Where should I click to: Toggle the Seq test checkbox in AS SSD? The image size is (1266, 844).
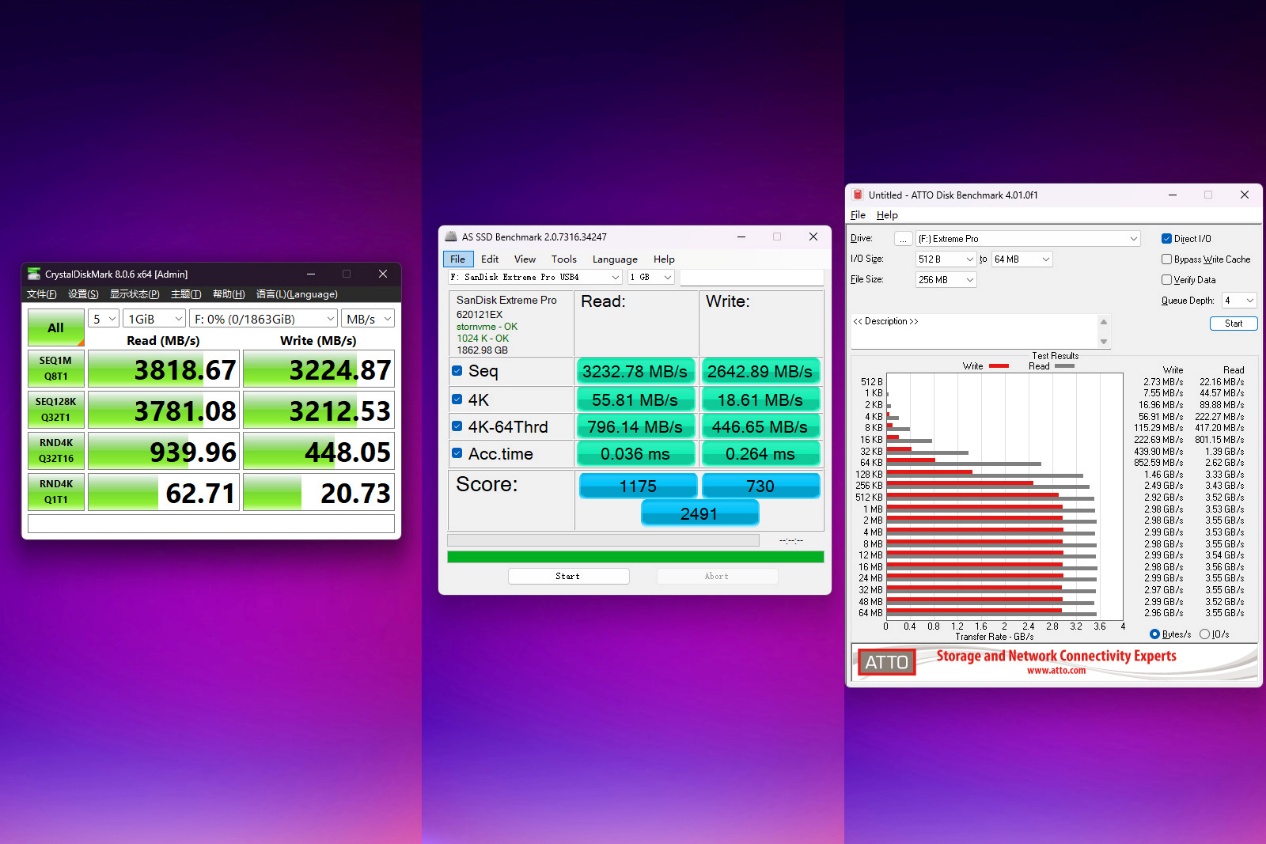(457, 371)
